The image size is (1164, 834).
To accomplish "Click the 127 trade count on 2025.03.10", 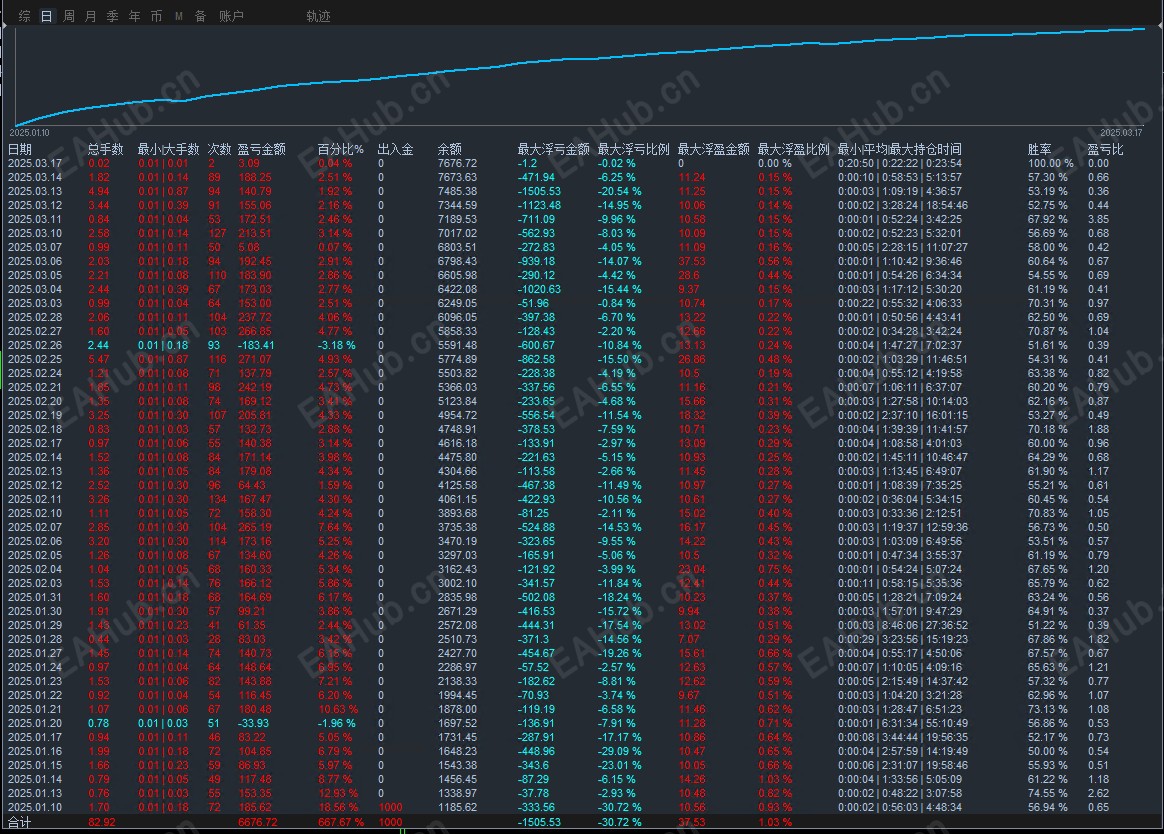I will coord(217,234).
